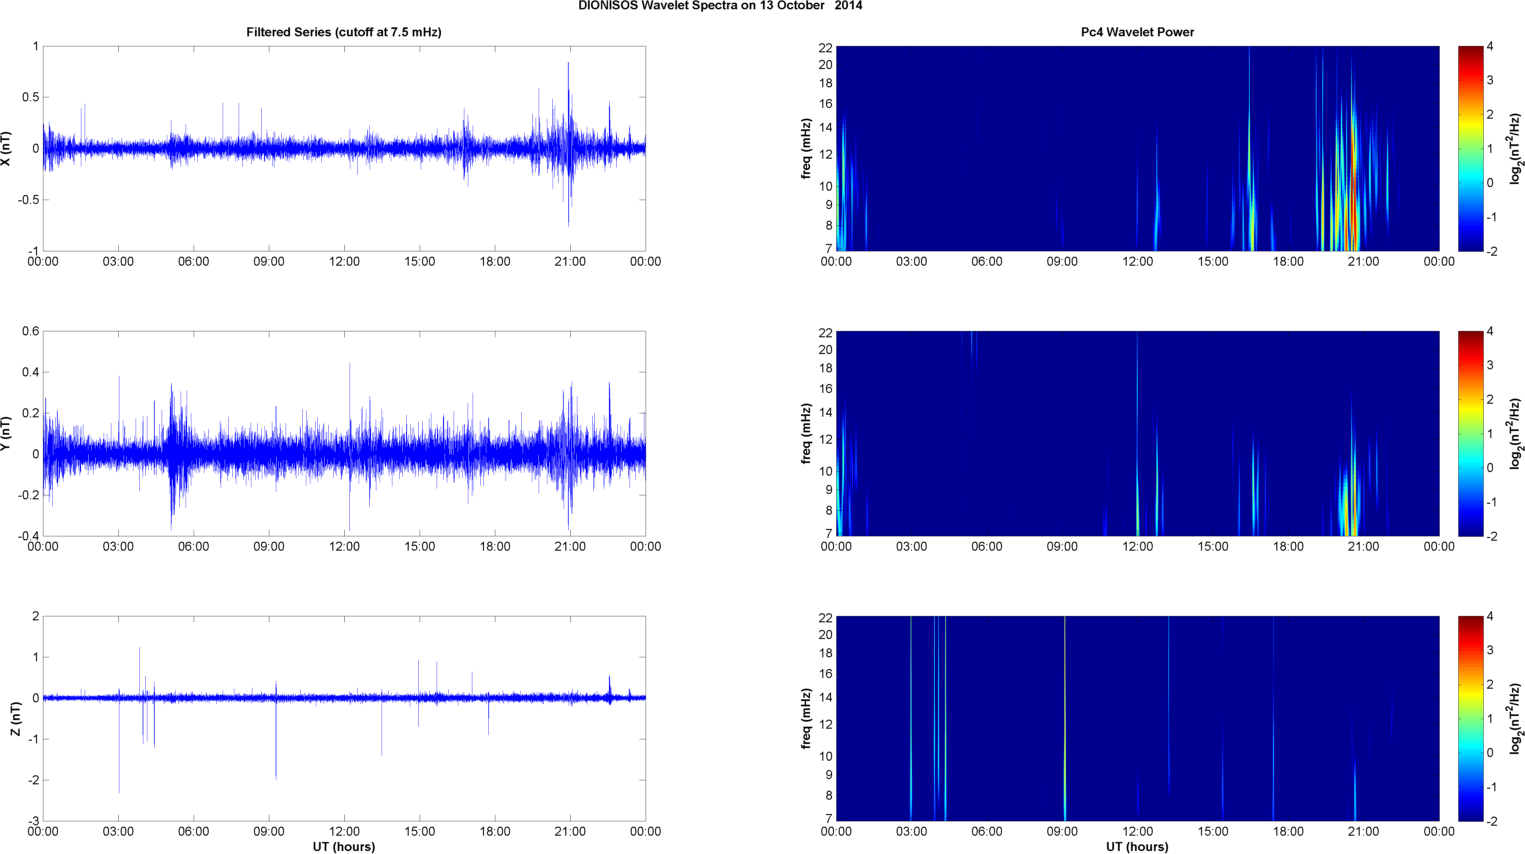
Task: Click the log2(nT²/Hz) label of the Y spectrogram colorbar
Action: (1516, 433)
